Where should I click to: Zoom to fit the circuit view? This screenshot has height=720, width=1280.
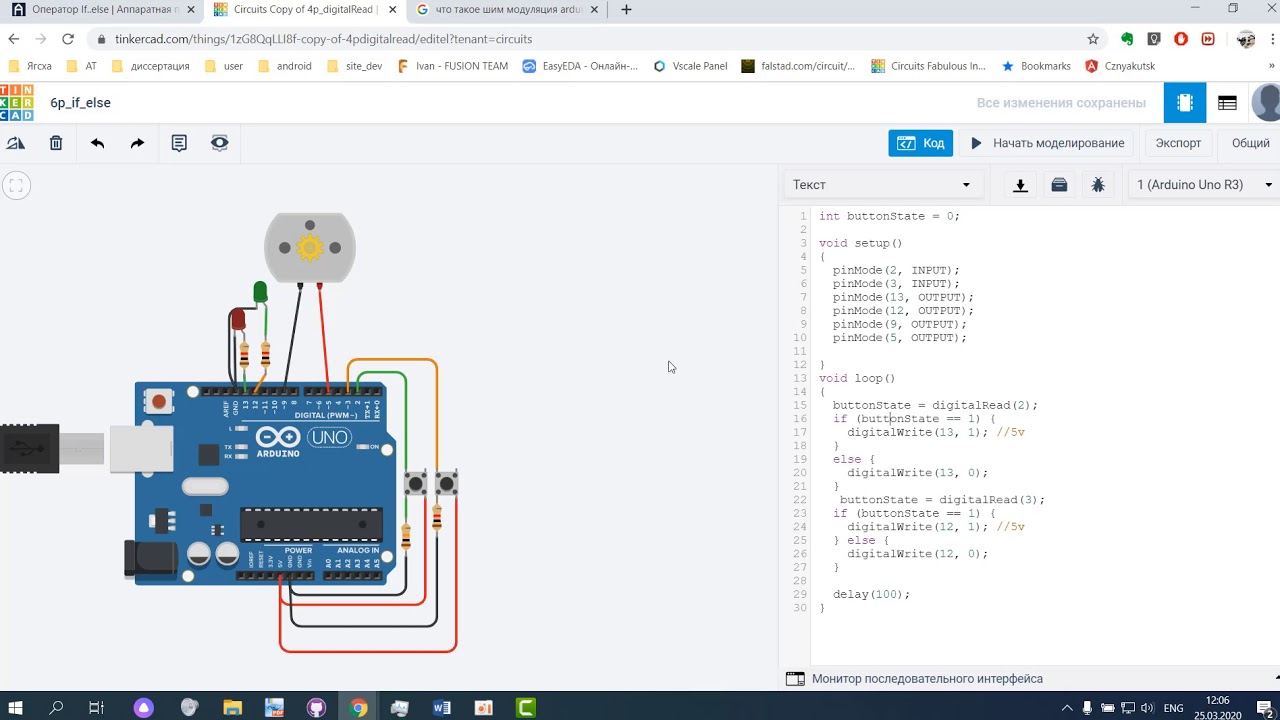pyautogui.click(x=16, y=185)
